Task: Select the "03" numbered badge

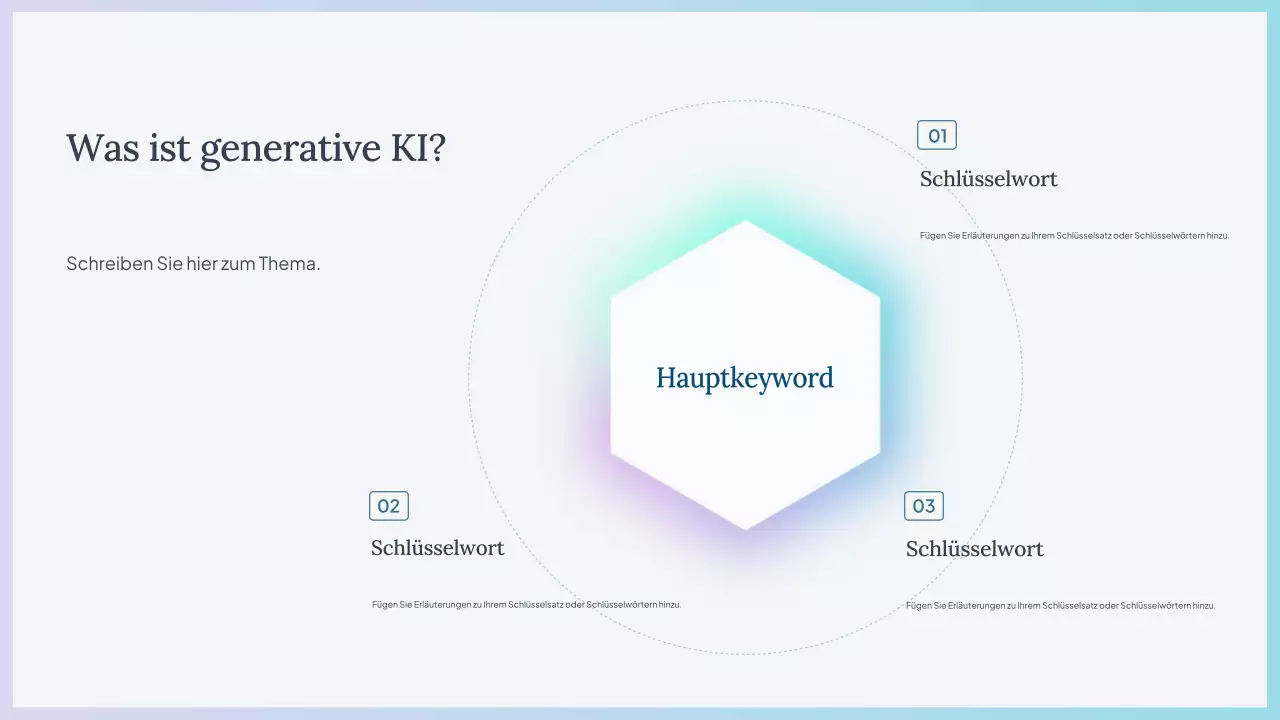Action: (923, 506)
